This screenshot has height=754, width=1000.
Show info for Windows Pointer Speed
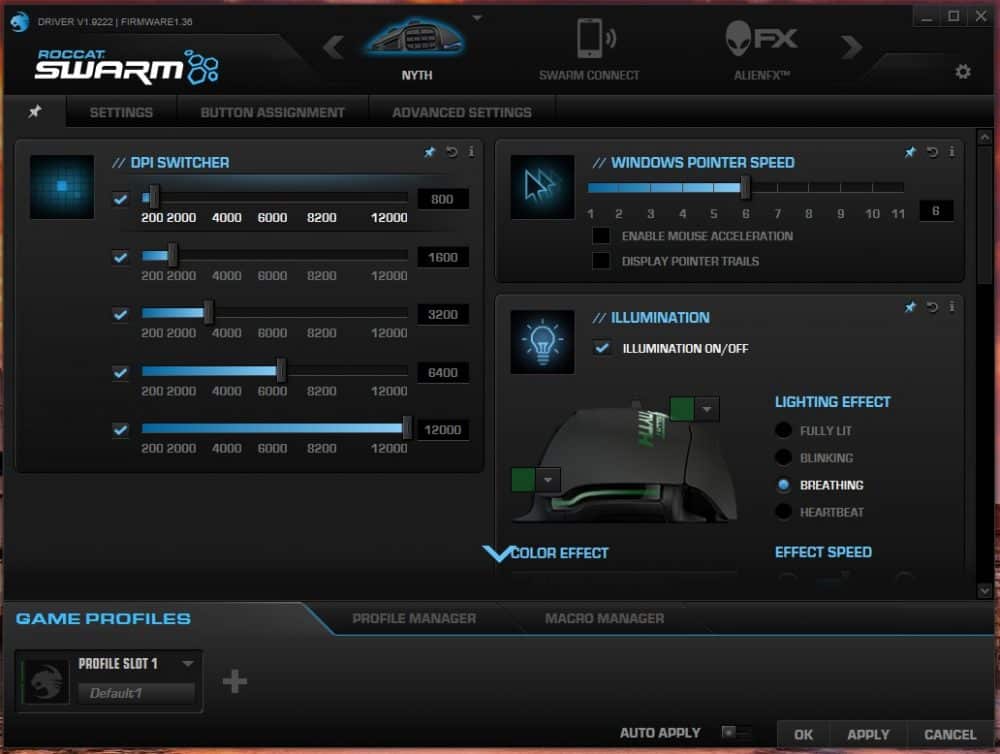tap(952, 152)
